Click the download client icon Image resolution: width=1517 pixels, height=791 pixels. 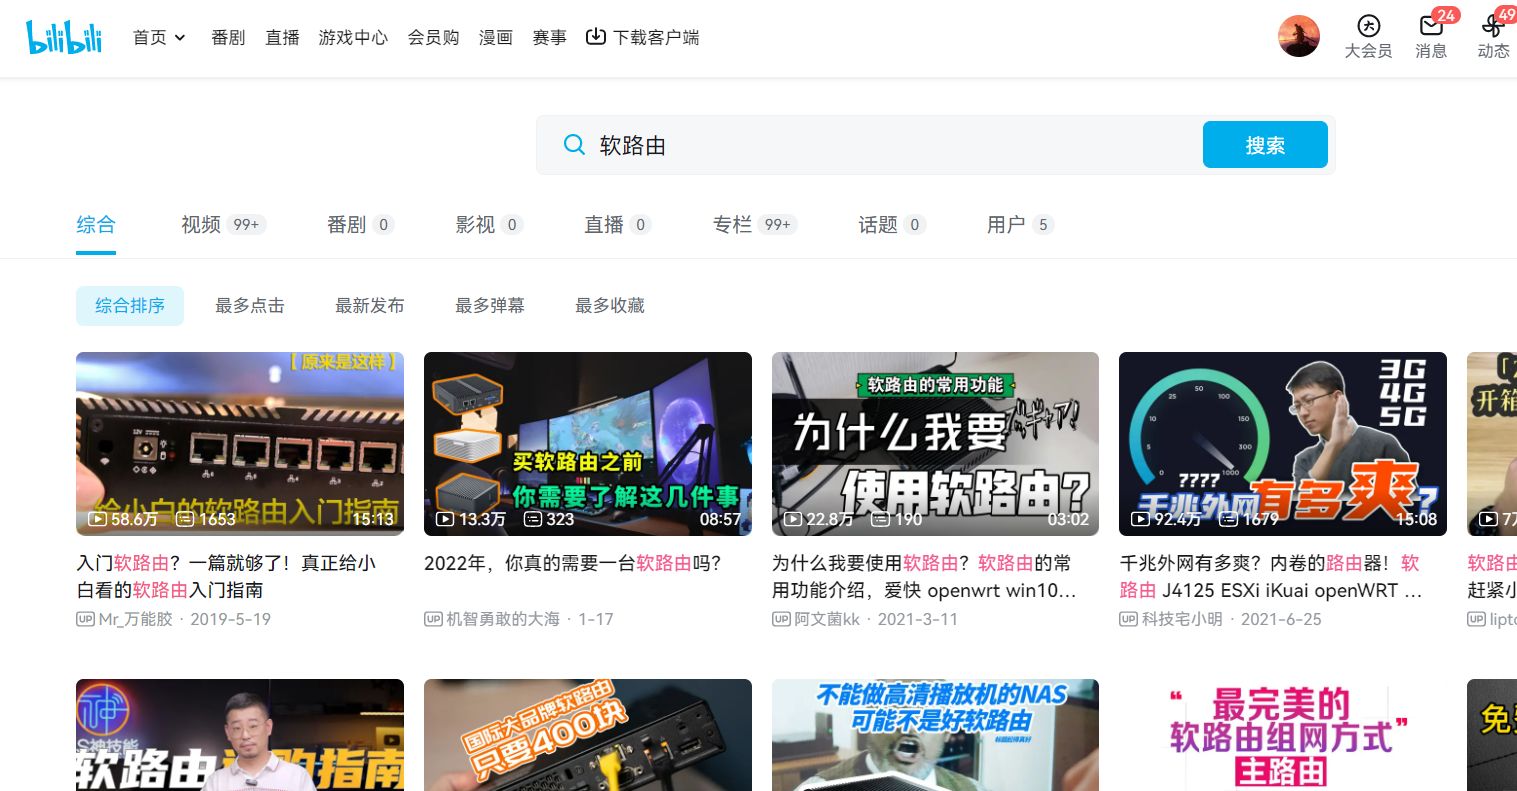coord(597,36)
